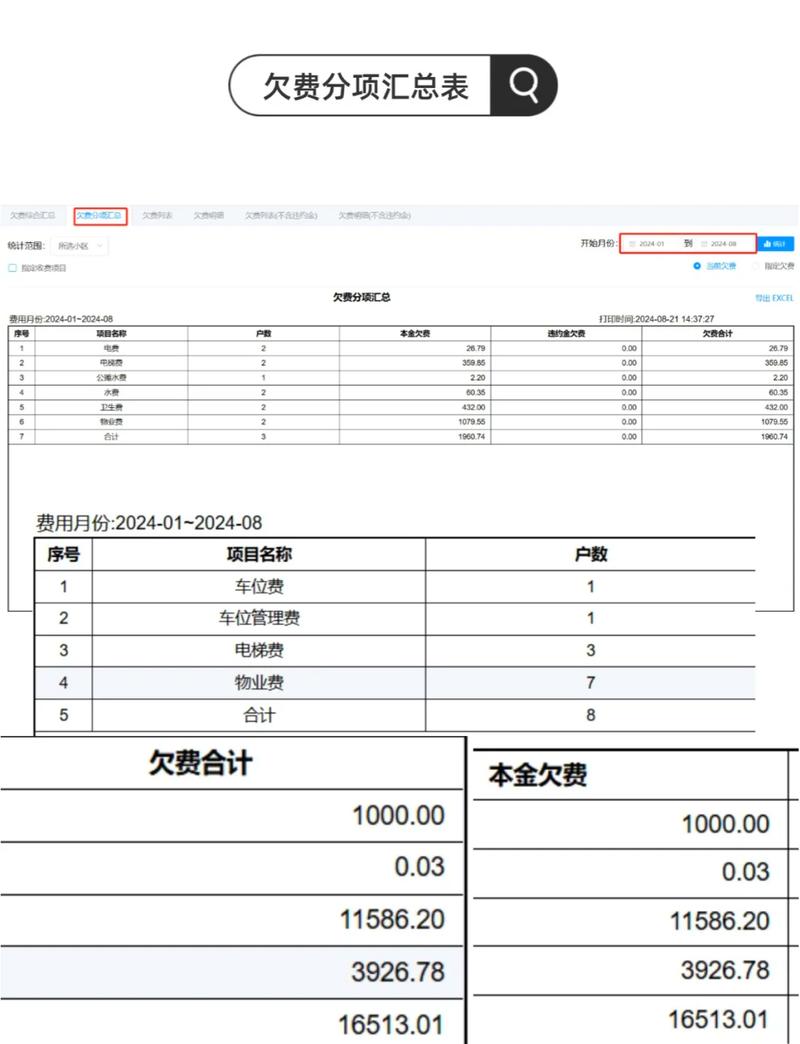
Task: Click the magnifier search icon beside 欠费分项汇总表
Action: [523, 85]
